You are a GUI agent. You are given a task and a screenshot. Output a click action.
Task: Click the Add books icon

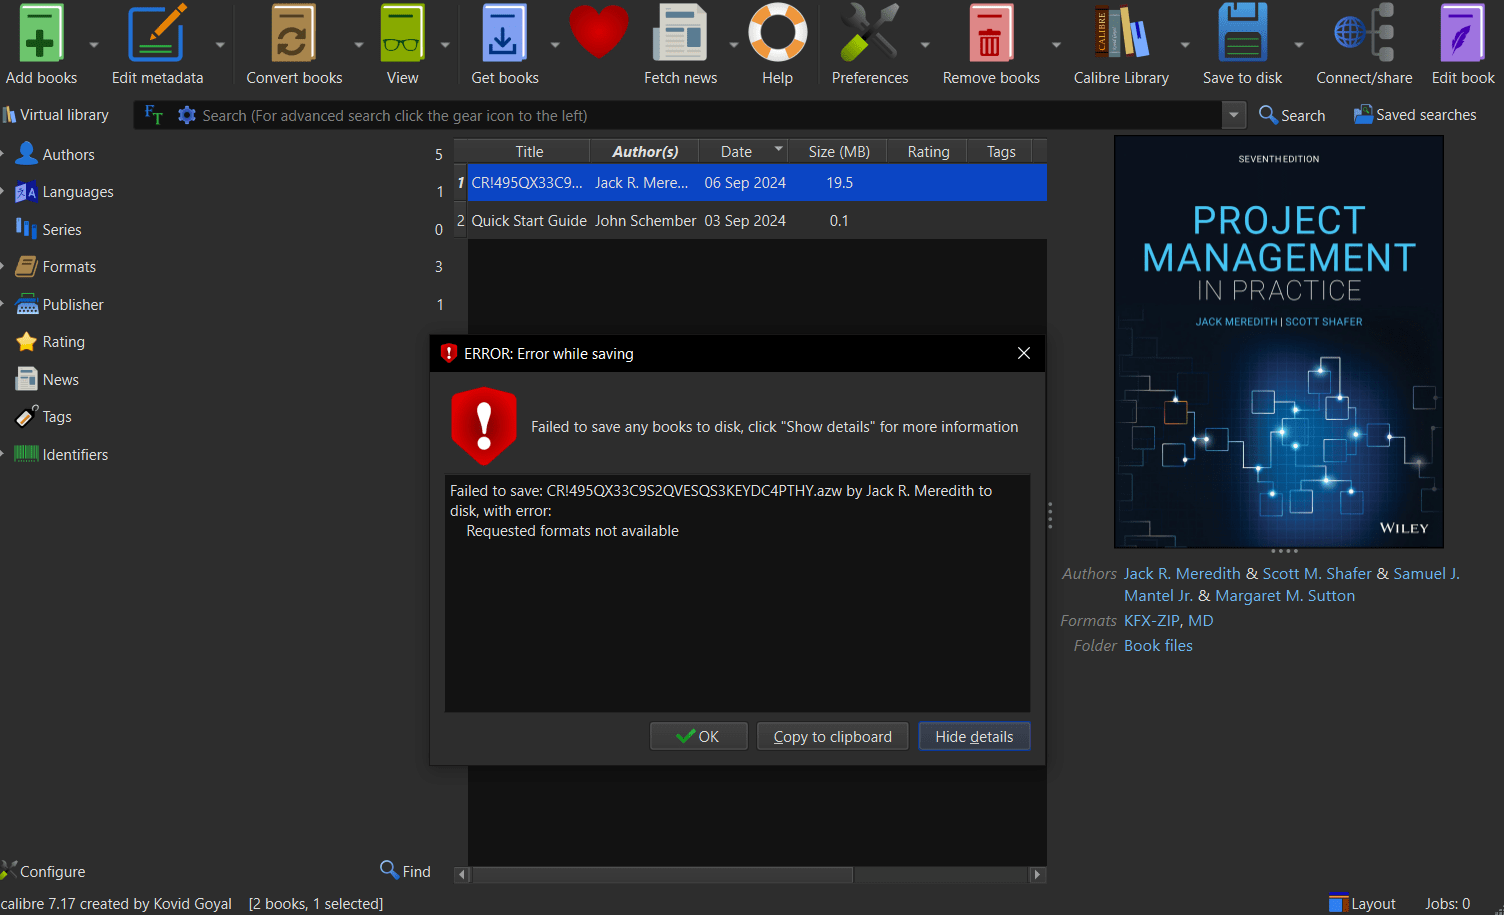tap(40, 33)
